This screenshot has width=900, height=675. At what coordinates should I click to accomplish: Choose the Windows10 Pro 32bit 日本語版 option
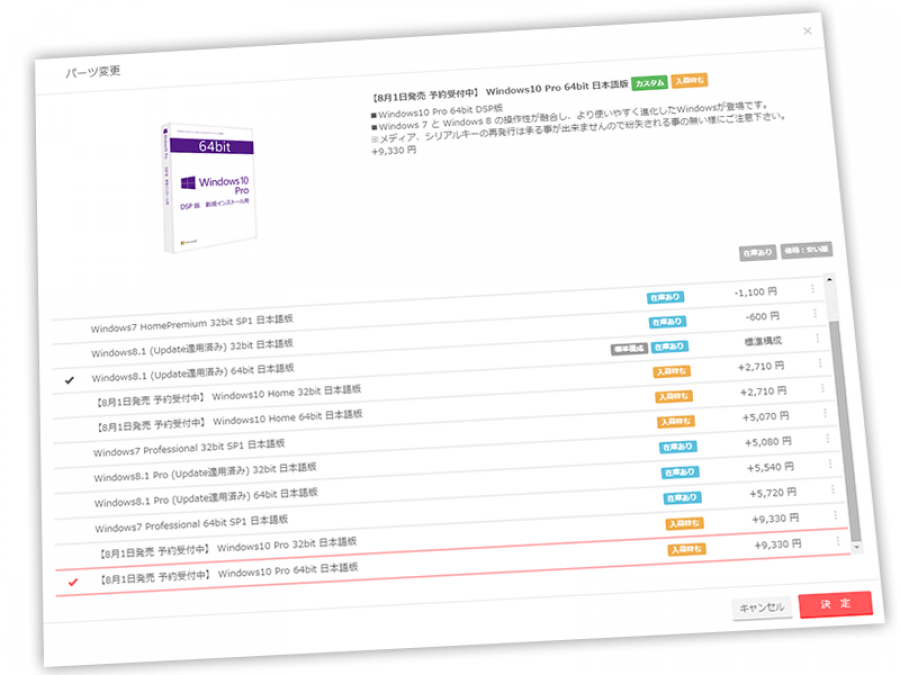[228, 548]
